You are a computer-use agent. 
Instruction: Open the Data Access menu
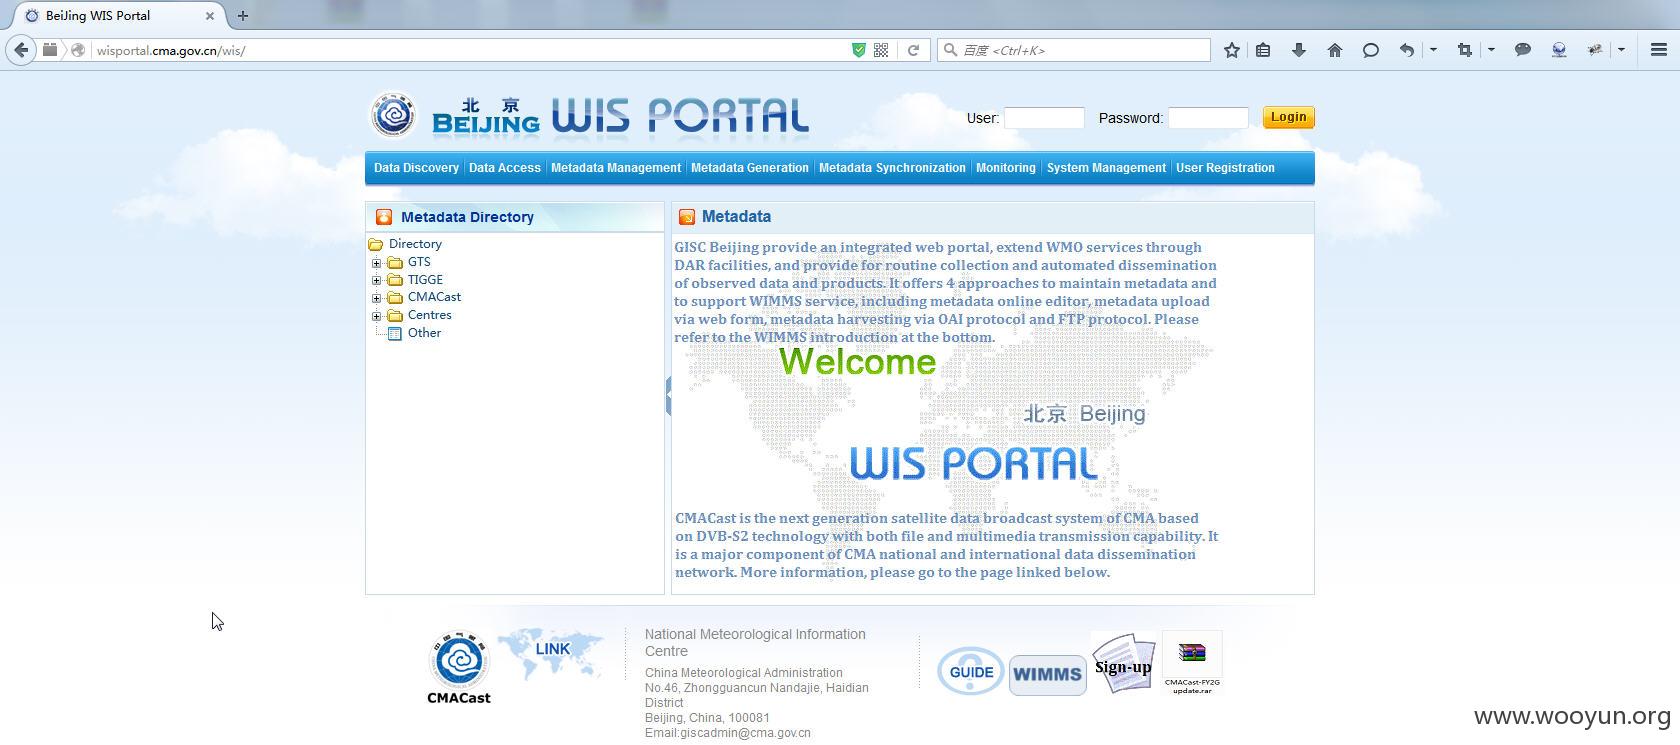coord(505,168)
